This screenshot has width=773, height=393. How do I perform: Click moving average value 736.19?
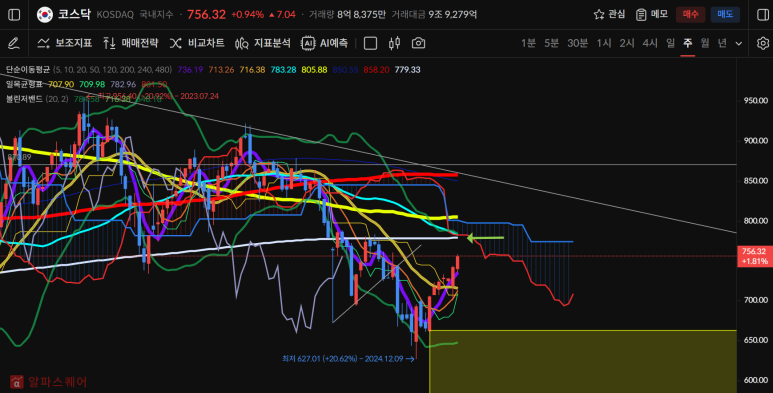pos(190,70)
